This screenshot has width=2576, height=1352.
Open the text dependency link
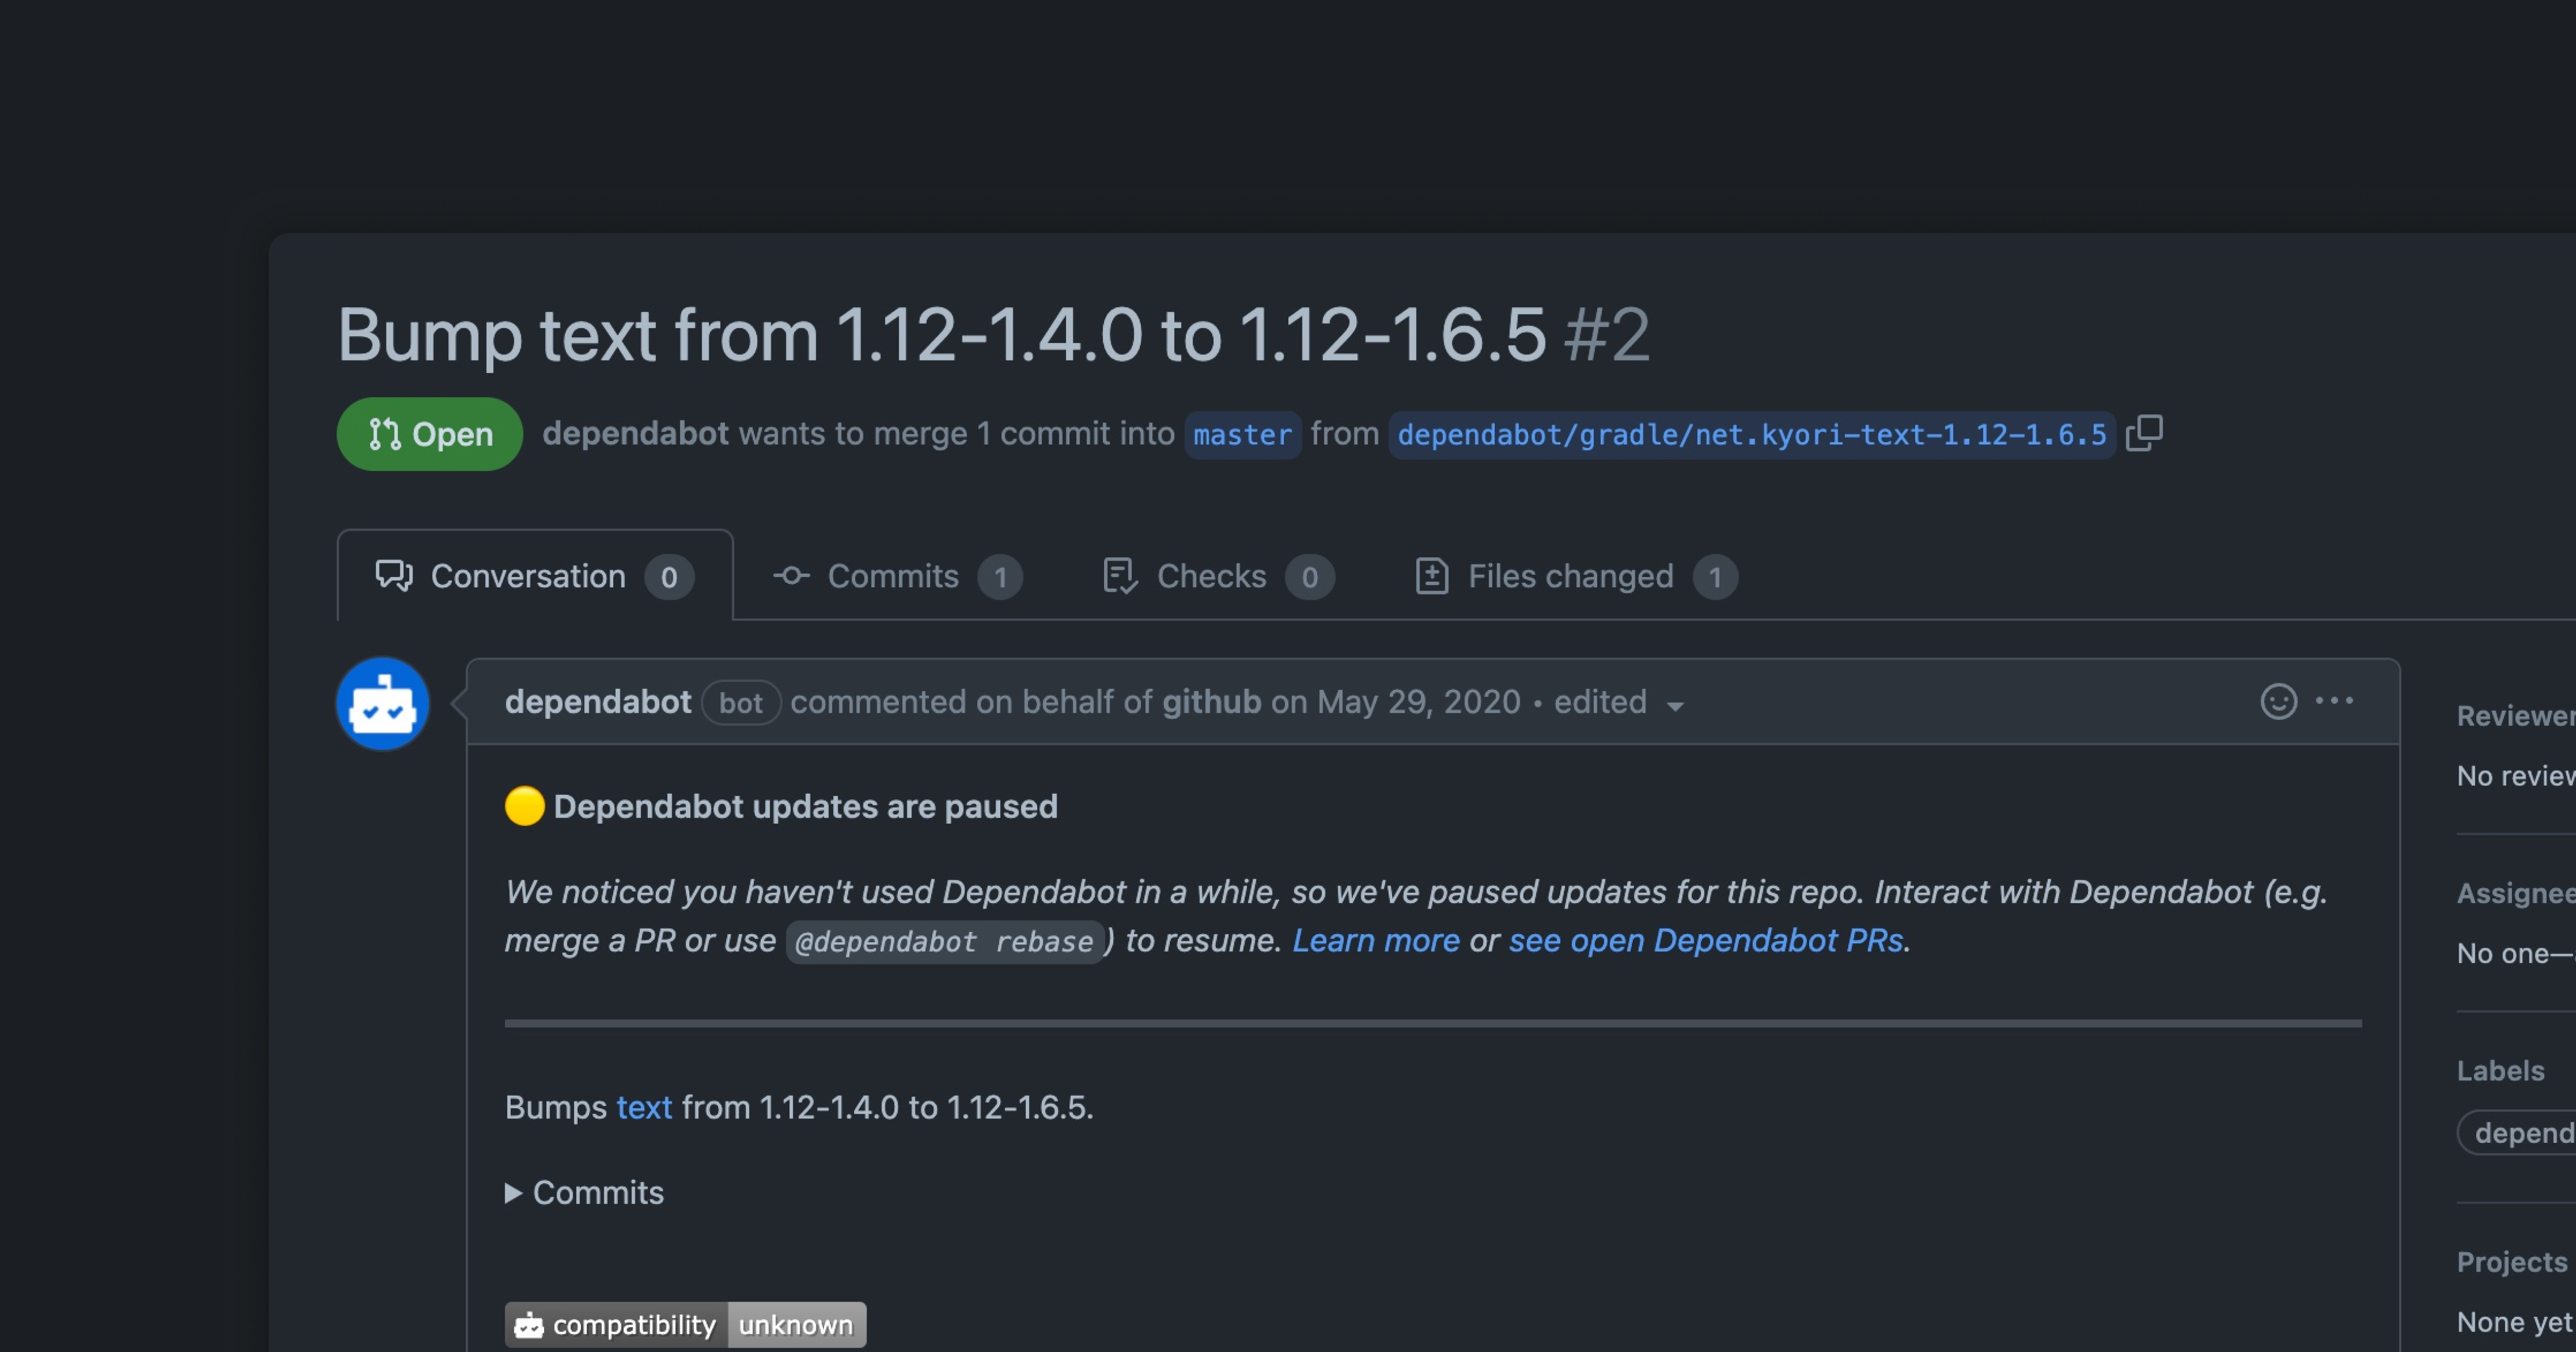(x=643, y=1107)
